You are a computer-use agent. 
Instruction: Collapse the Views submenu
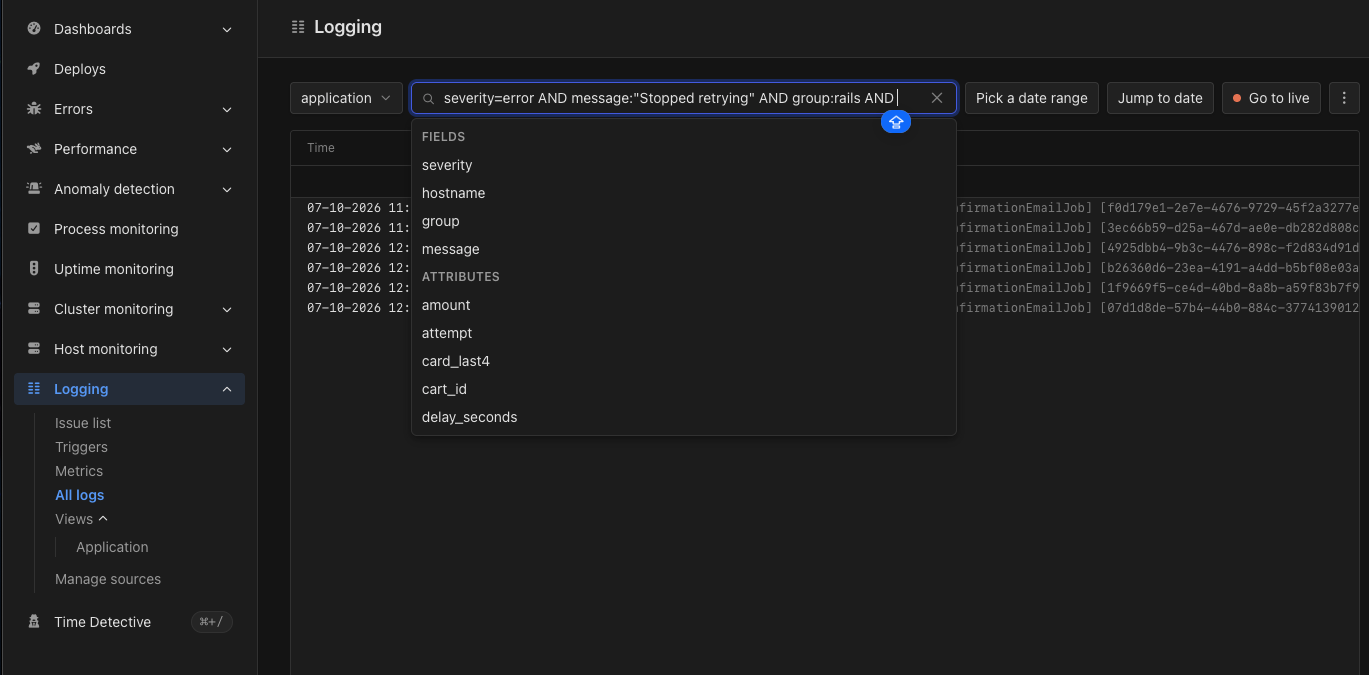coord(103,519)
